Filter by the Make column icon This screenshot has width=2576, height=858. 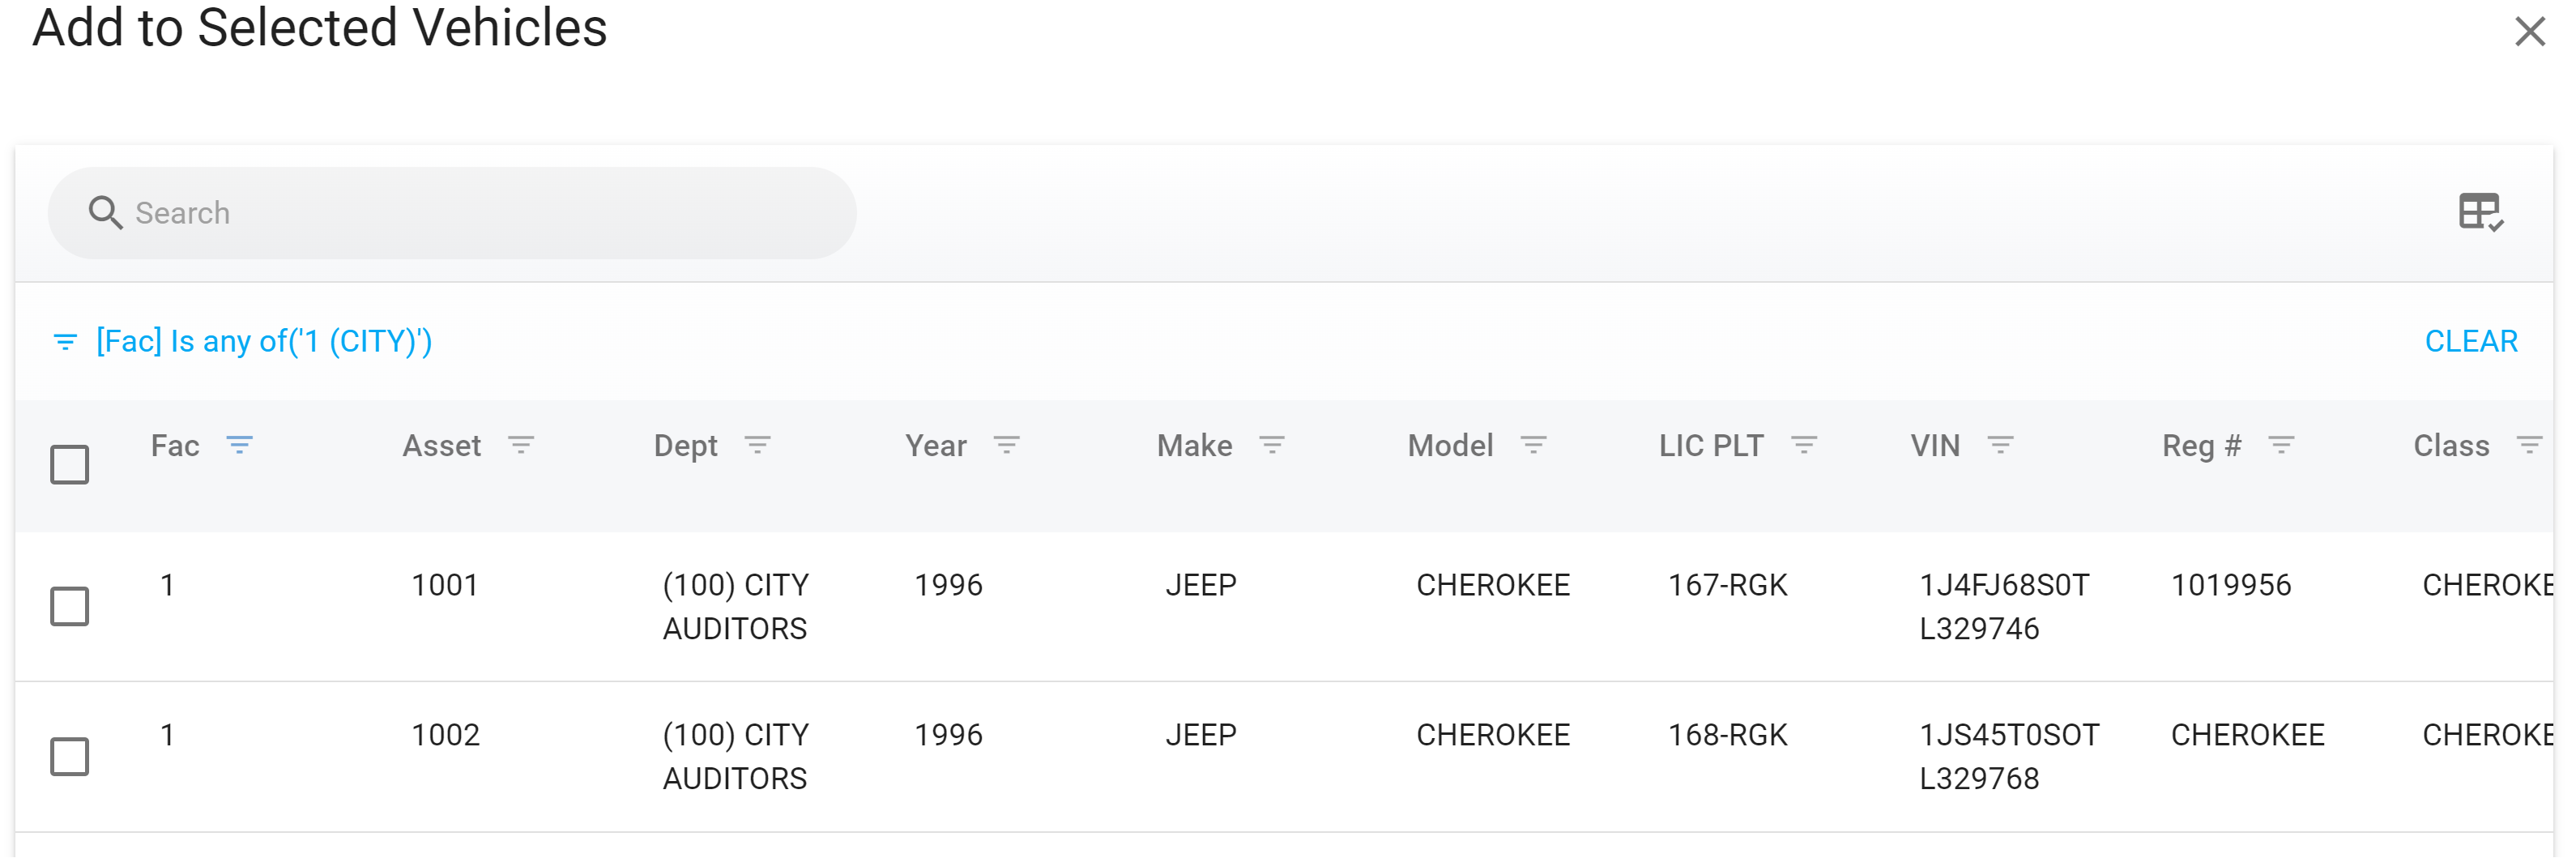[1272, 445]
